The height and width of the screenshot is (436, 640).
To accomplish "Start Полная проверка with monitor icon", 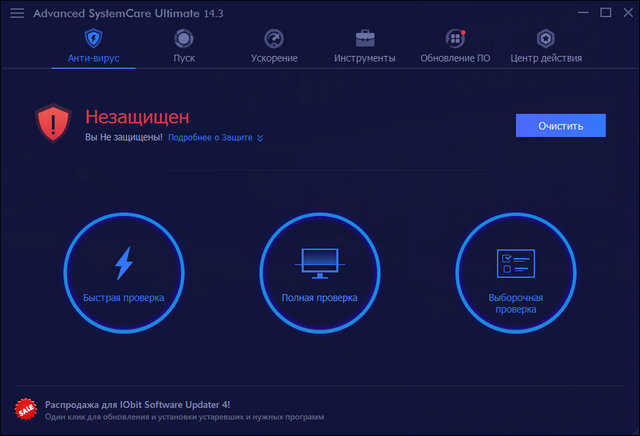I will pyautogui.click(x=319, y=271).
